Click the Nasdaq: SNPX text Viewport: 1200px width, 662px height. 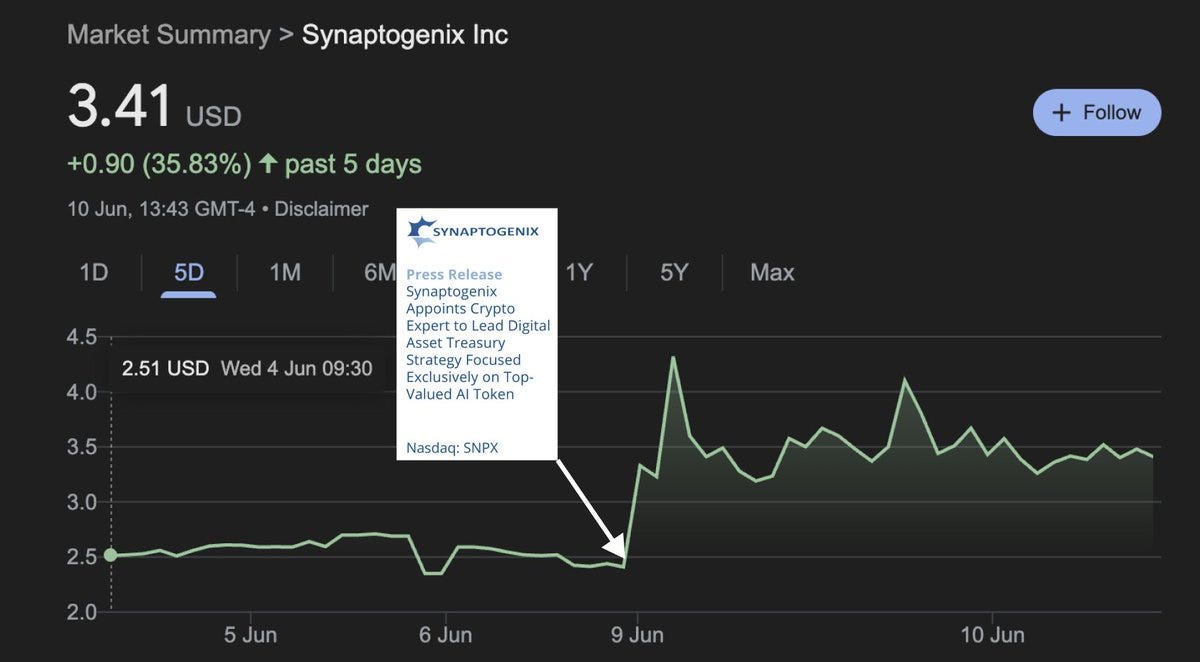452,448
